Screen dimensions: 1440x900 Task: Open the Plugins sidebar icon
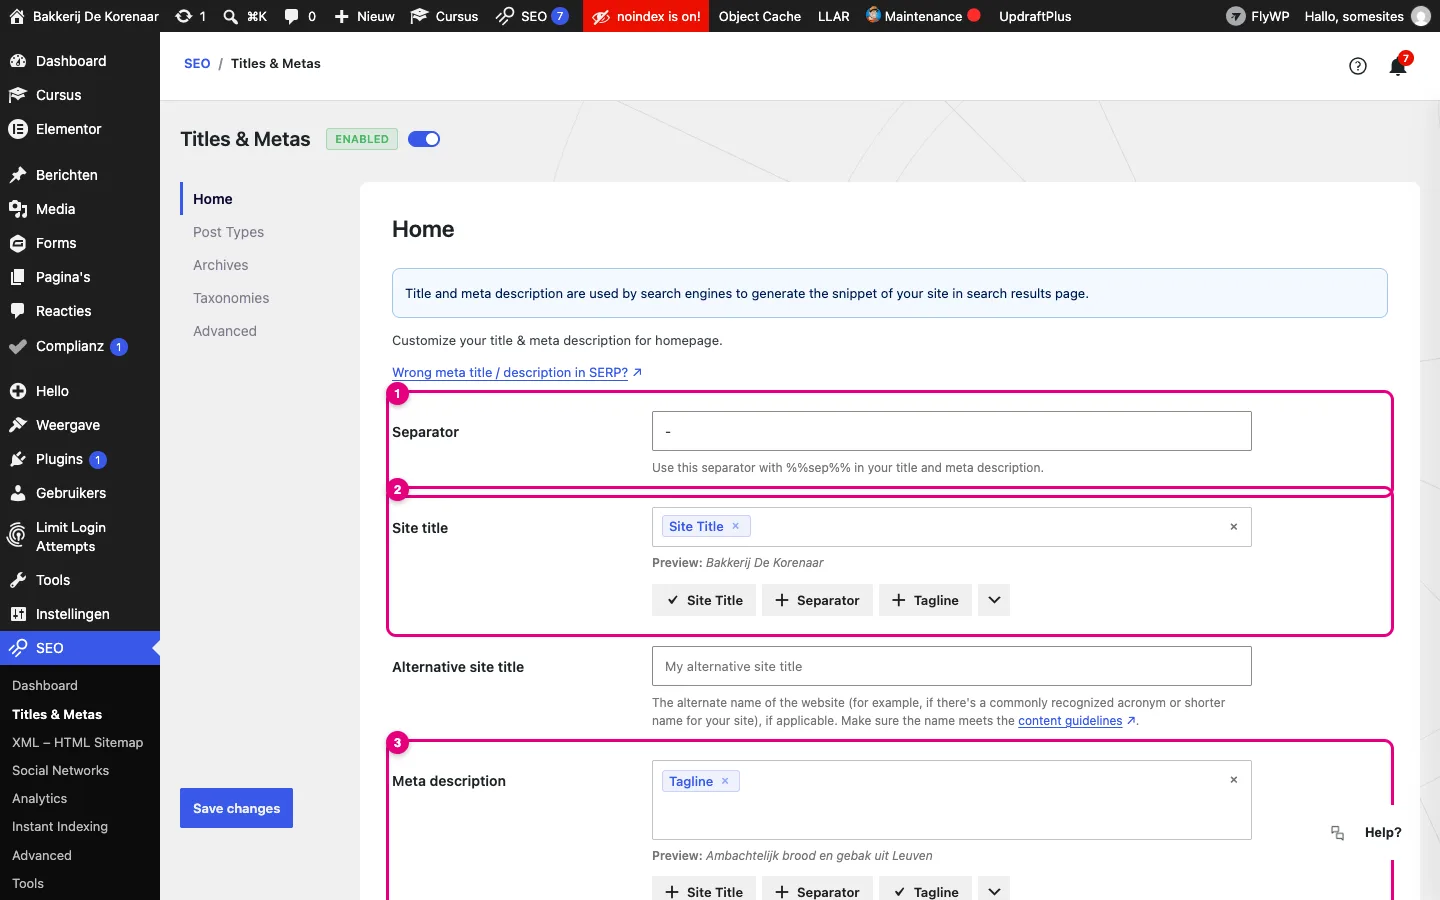17,459
